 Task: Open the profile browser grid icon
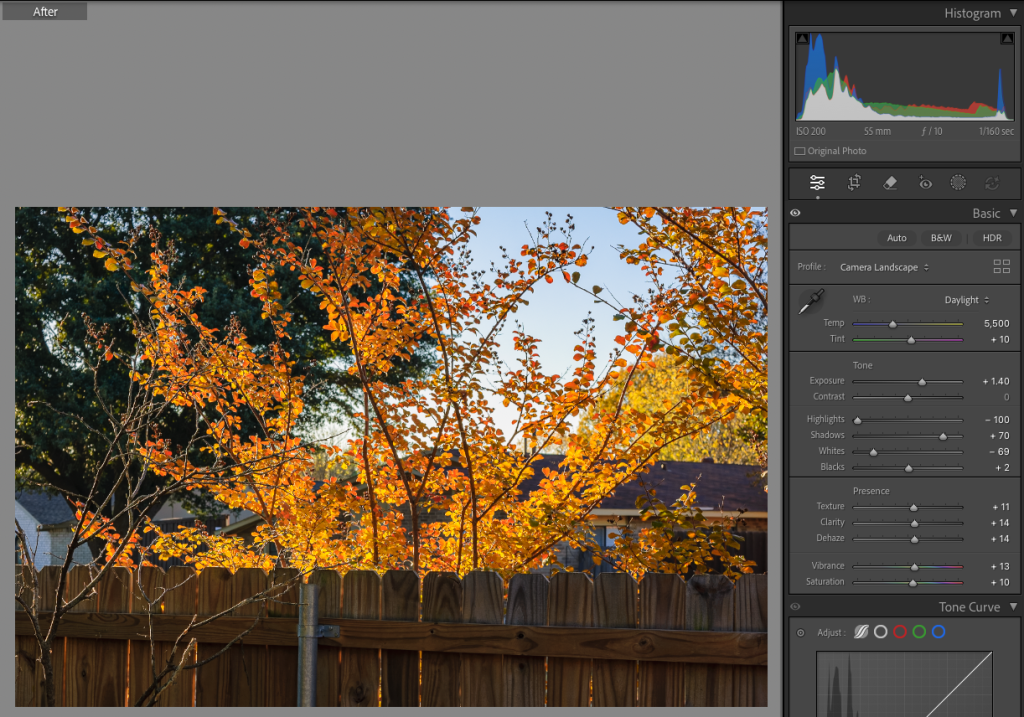(x=1001, y=267)
